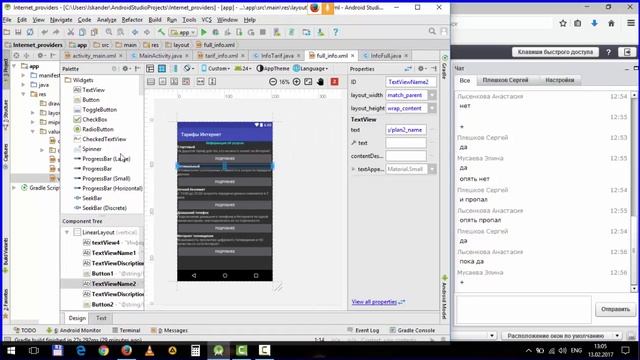The height and width of the screenshot is (360, 640).
Task: Click the Undo arrow in main toolbar
Action: [44, 32]
